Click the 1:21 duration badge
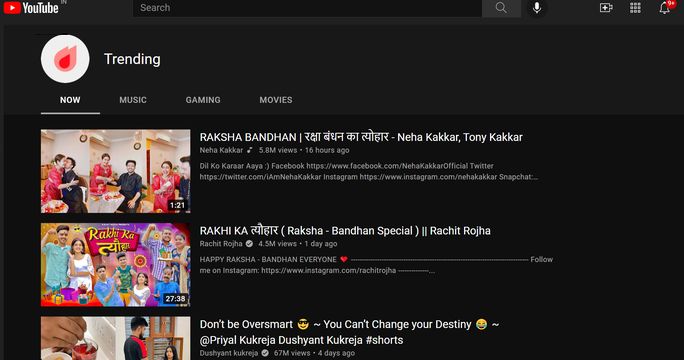Image resolution: width=684 pixels, height=360 pixels. coord(177,205)
